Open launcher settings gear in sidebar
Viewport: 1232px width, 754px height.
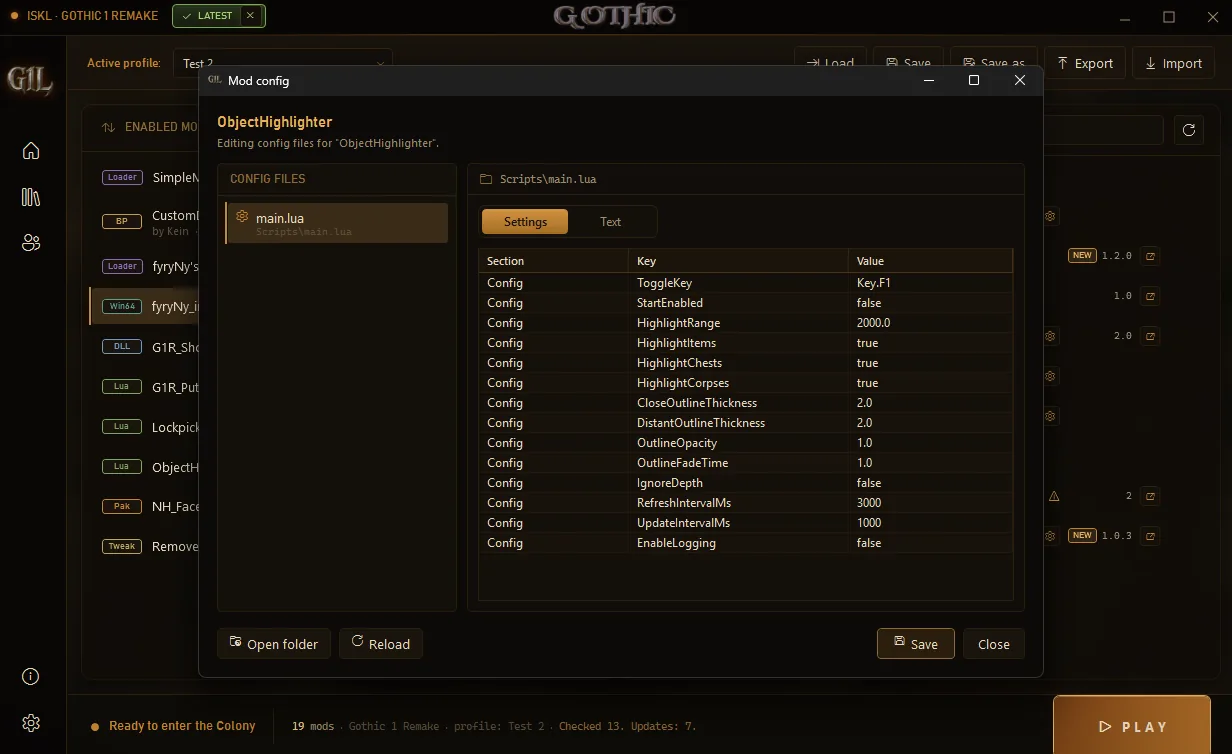point(31,723)
